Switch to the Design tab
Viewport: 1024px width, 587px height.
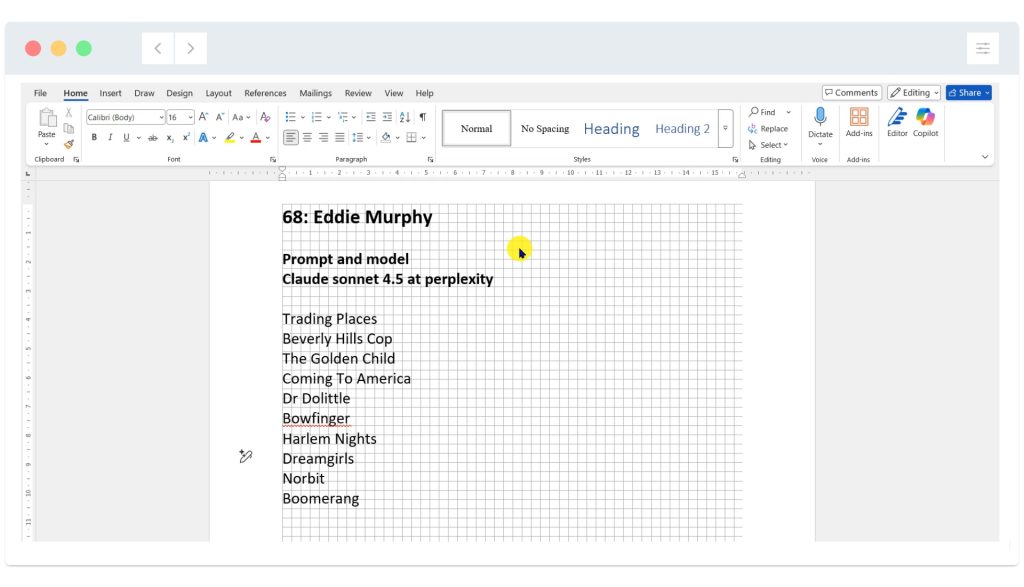[180, 93]
